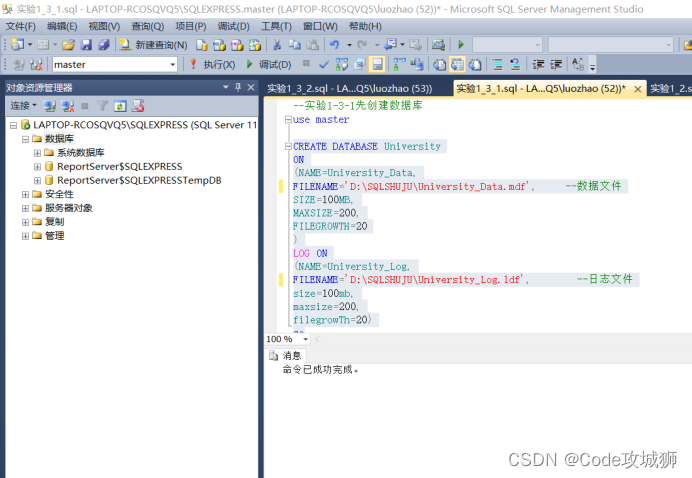The height and width of the screenshot is (478, 692).
Task: Open the 调试(D) menu in menu bar
Action: 233,26
